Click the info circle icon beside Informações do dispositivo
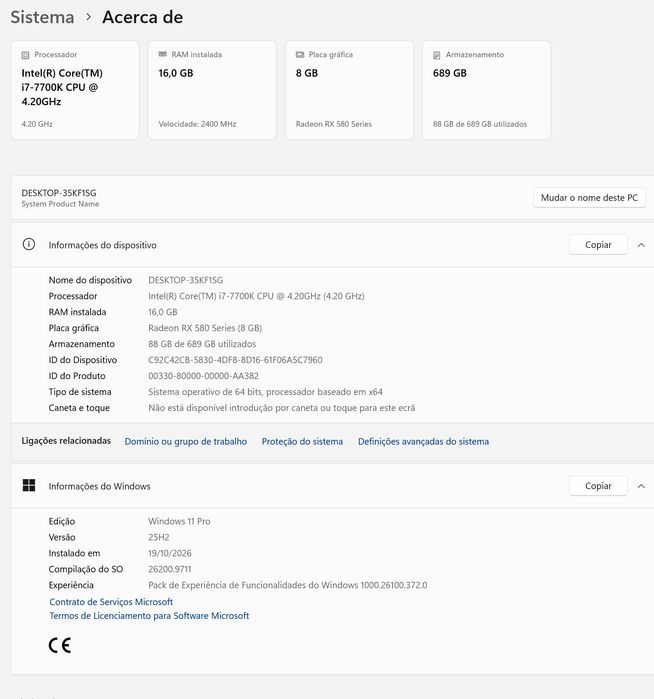Screen dimensions: 654x699 [29, 244]
